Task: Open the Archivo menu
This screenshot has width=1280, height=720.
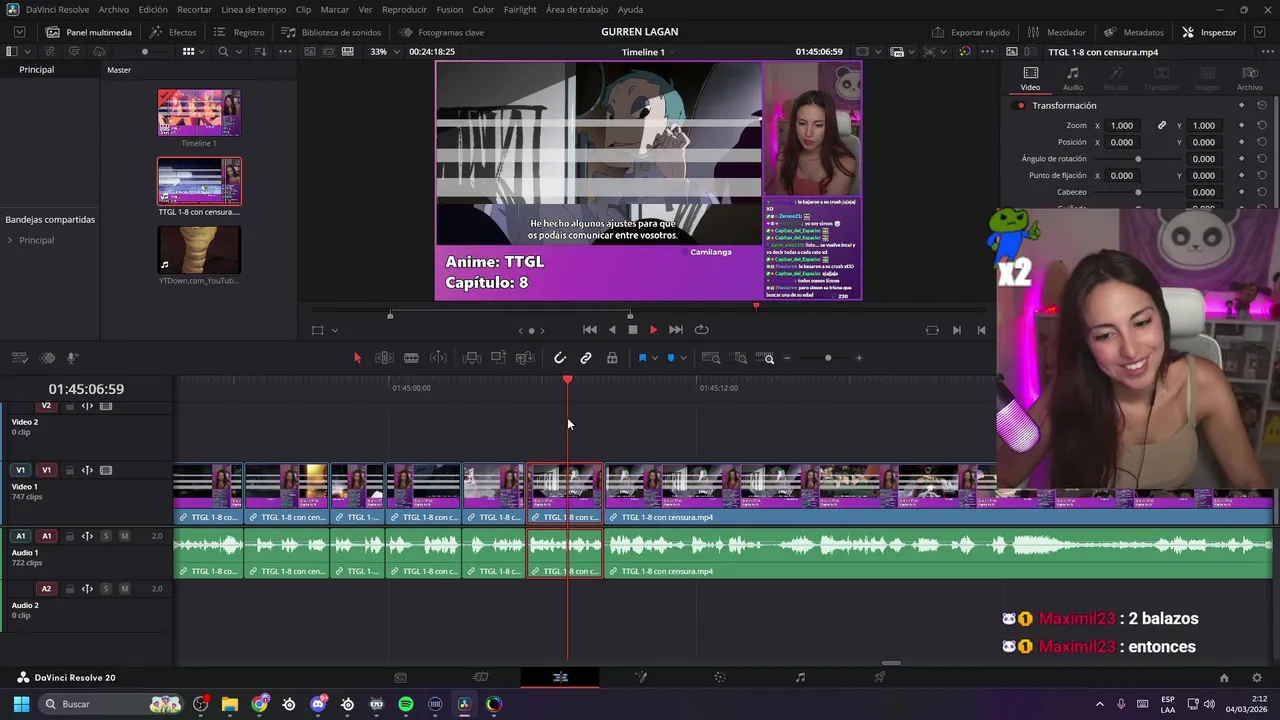Action: 114,9
